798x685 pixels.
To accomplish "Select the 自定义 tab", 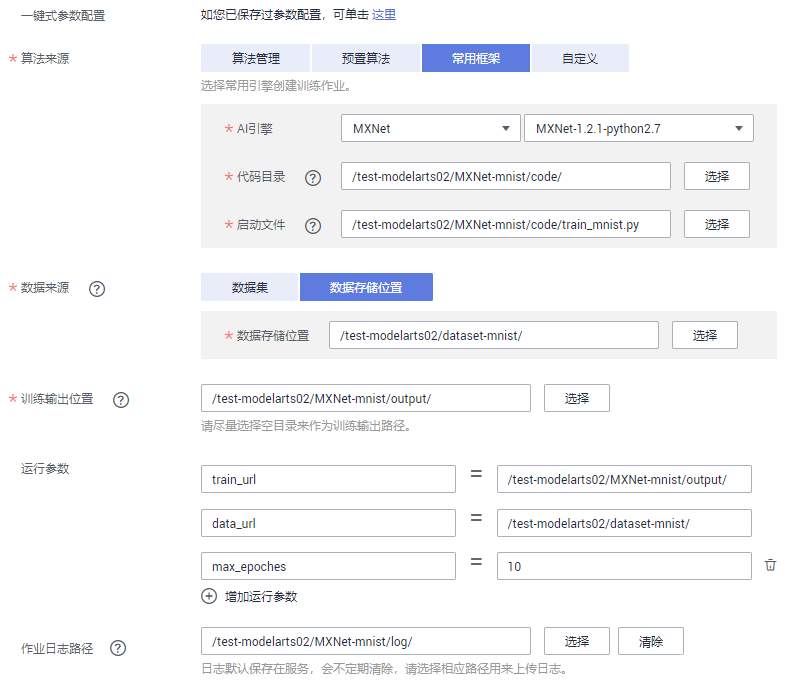I will pos(579,58).
